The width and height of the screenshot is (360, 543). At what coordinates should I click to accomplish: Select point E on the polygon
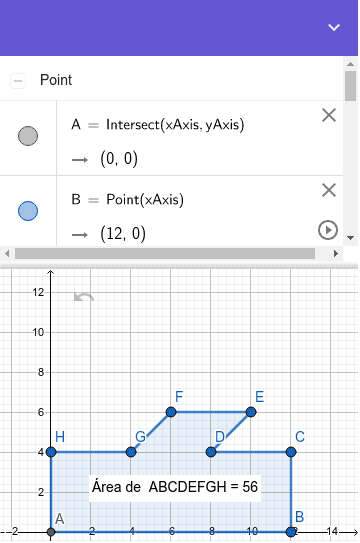[x=251, y=412]
